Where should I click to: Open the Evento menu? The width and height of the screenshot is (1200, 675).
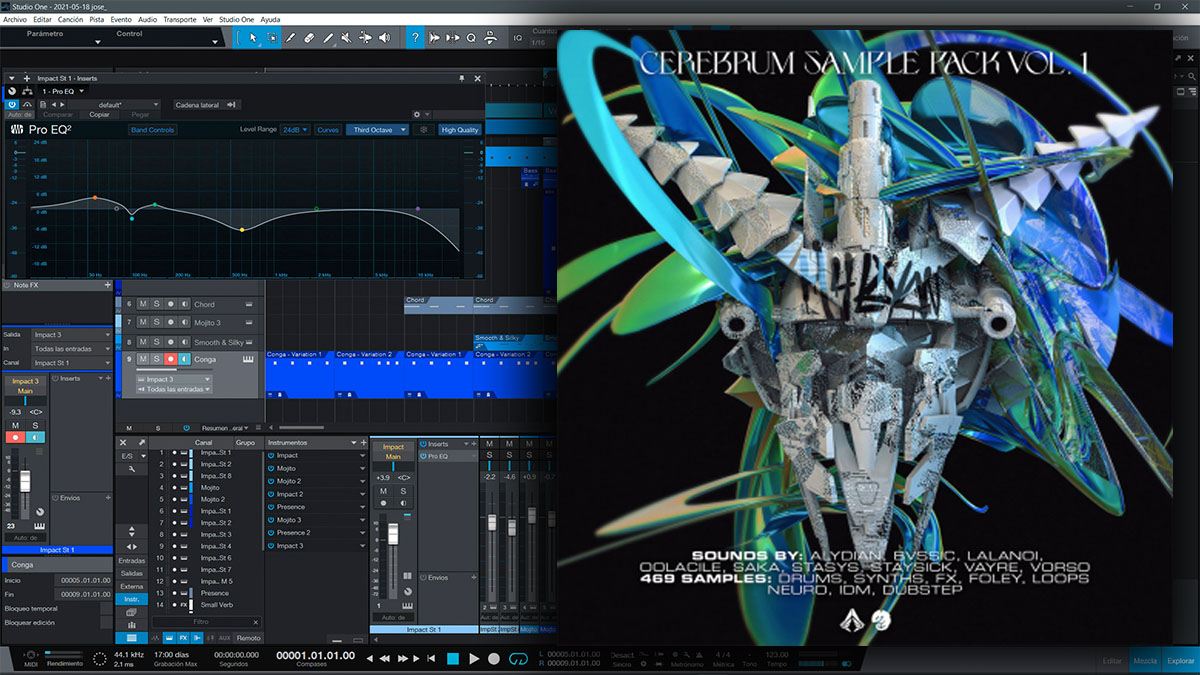pyautogui.click(x=120, y=20)
